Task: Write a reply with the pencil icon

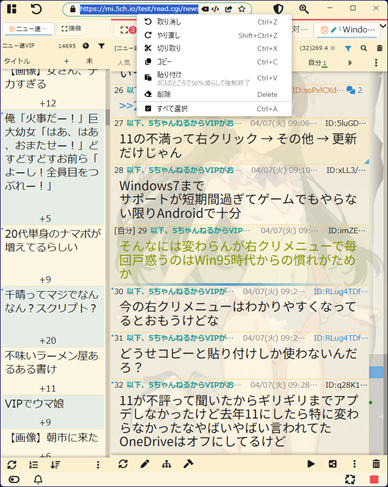Action: 145,464
